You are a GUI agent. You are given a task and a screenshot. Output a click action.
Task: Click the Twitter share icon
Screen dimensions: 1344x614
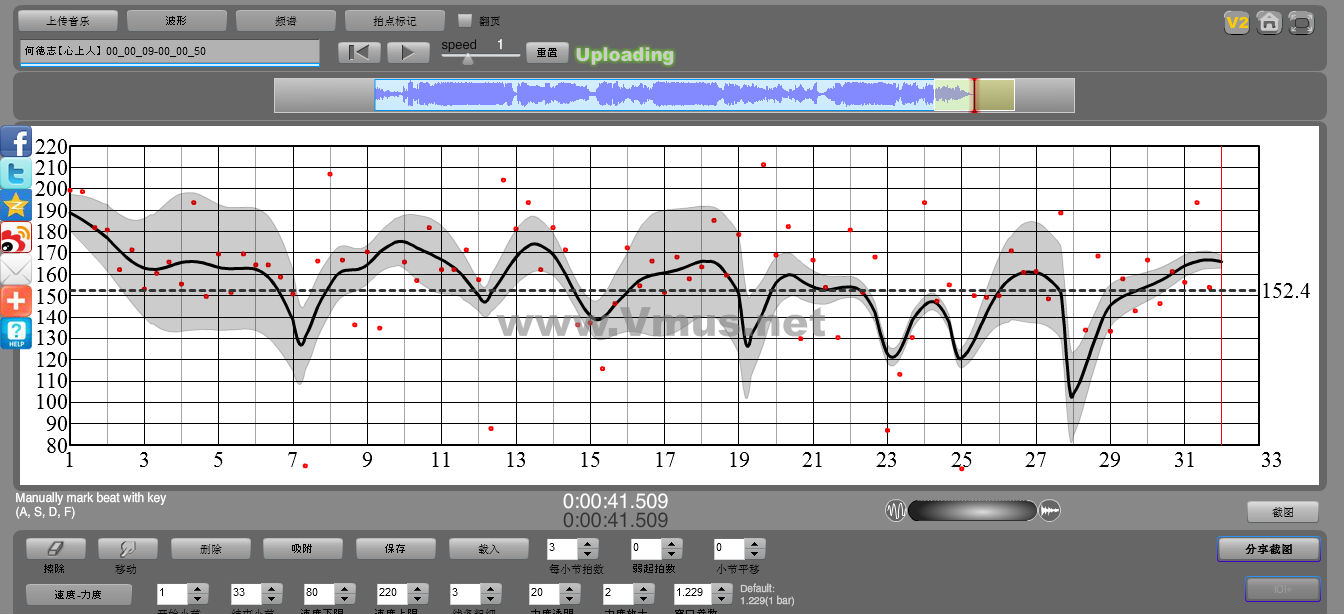click(x=16, y=174)
